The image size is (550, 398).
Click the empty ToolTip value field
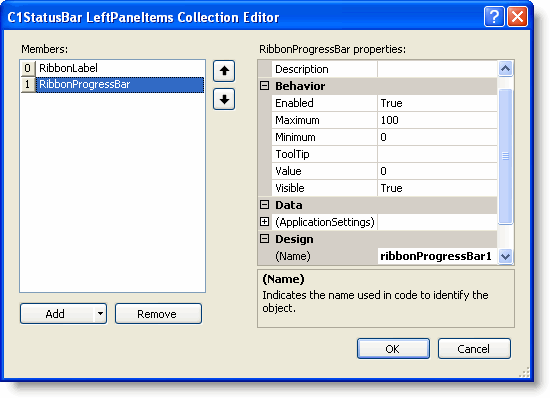click(437, 154)
